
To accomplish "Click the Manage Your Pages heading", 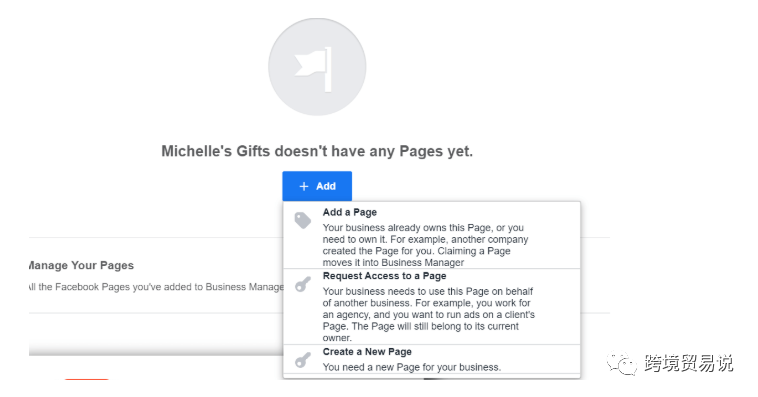I will [81, 265].
